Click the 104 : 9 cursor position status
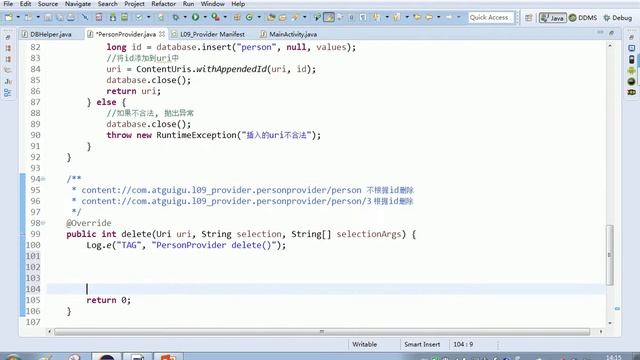Image resolution: width=640 pixels, height=360 pixels. pyautogui.click(x=463, y=344)
